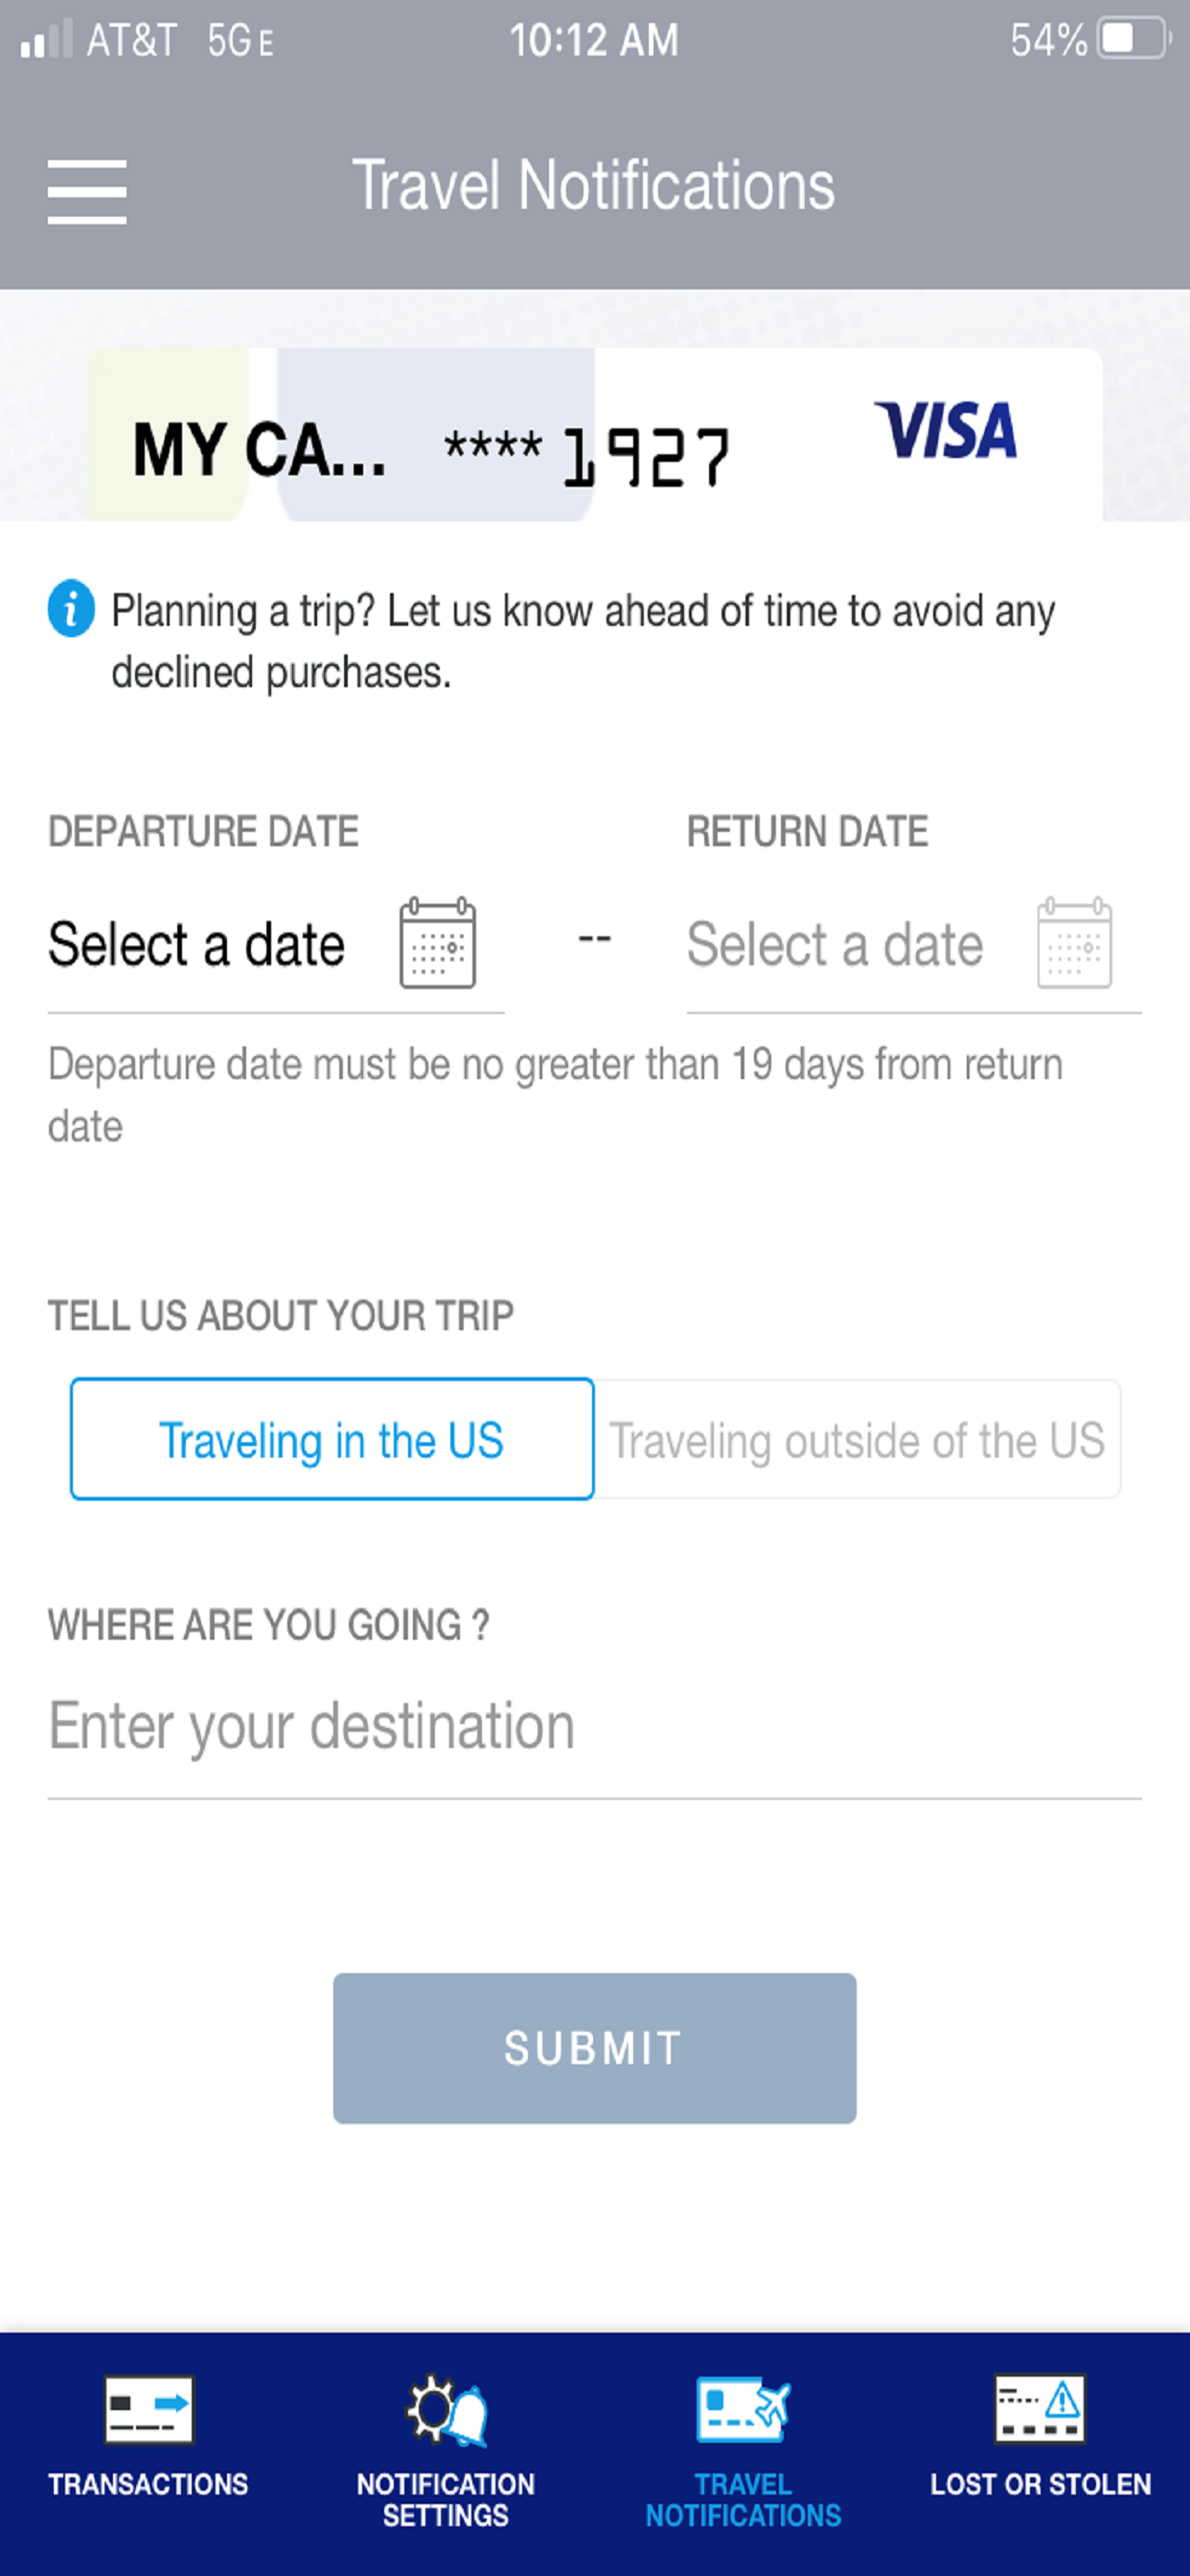
Task: Tap the Notification Settings gear-bell icon
Action: 446,2410
